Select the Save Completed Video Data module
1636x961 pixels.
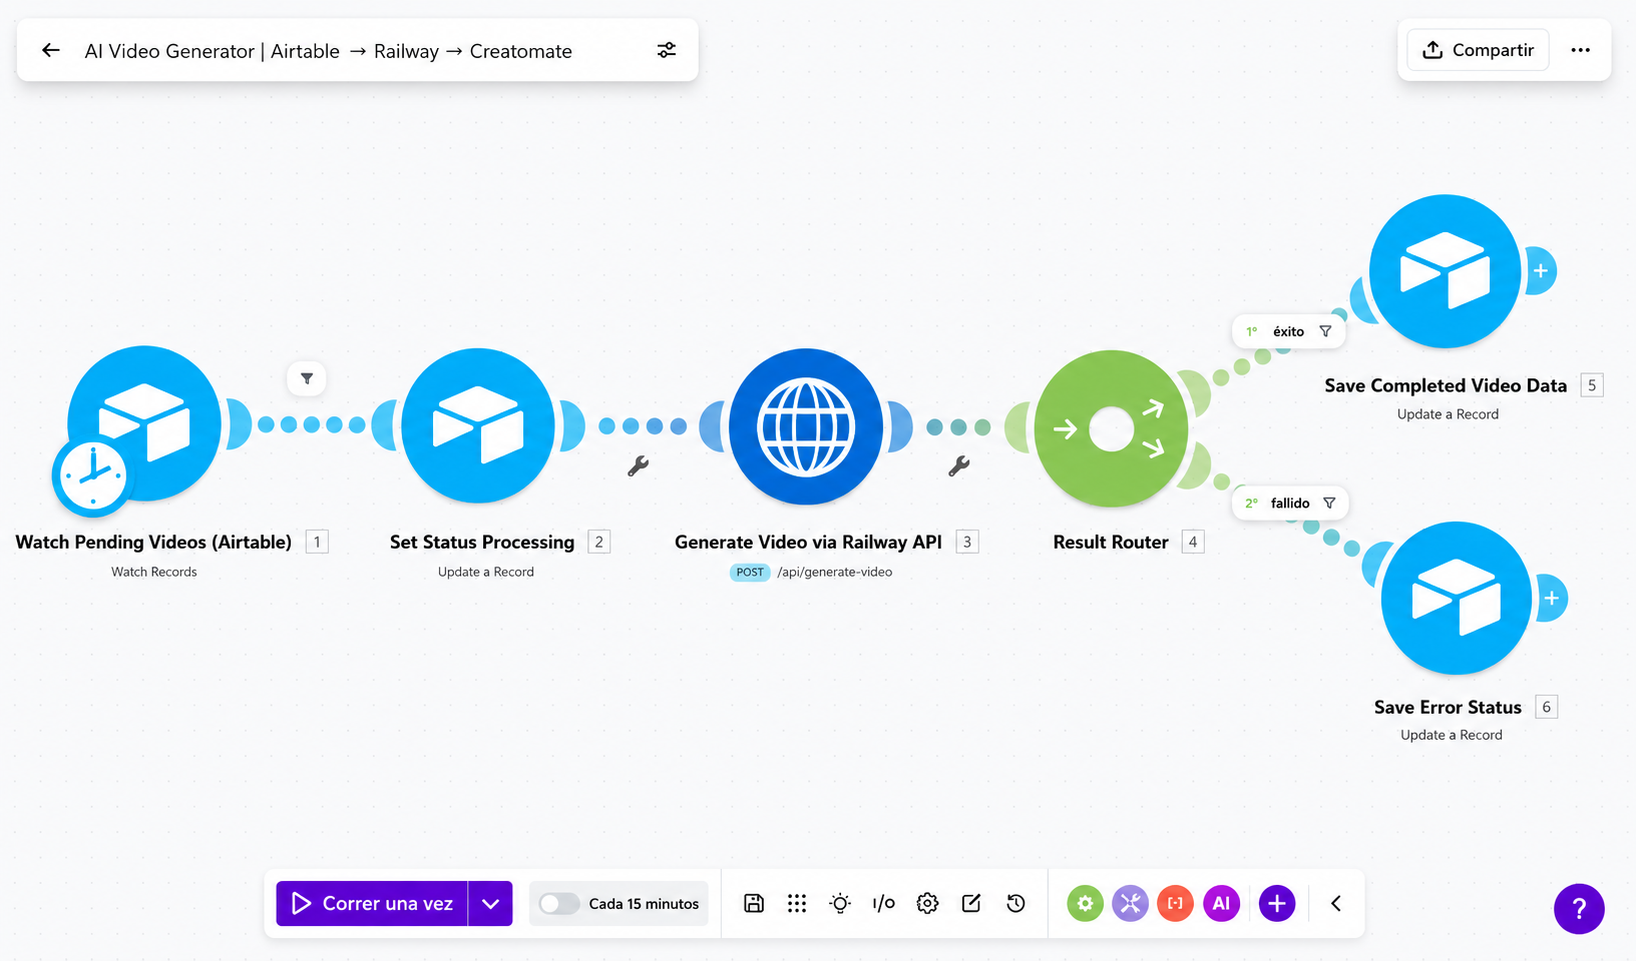pyautogui.click(x=1445, y=271)
